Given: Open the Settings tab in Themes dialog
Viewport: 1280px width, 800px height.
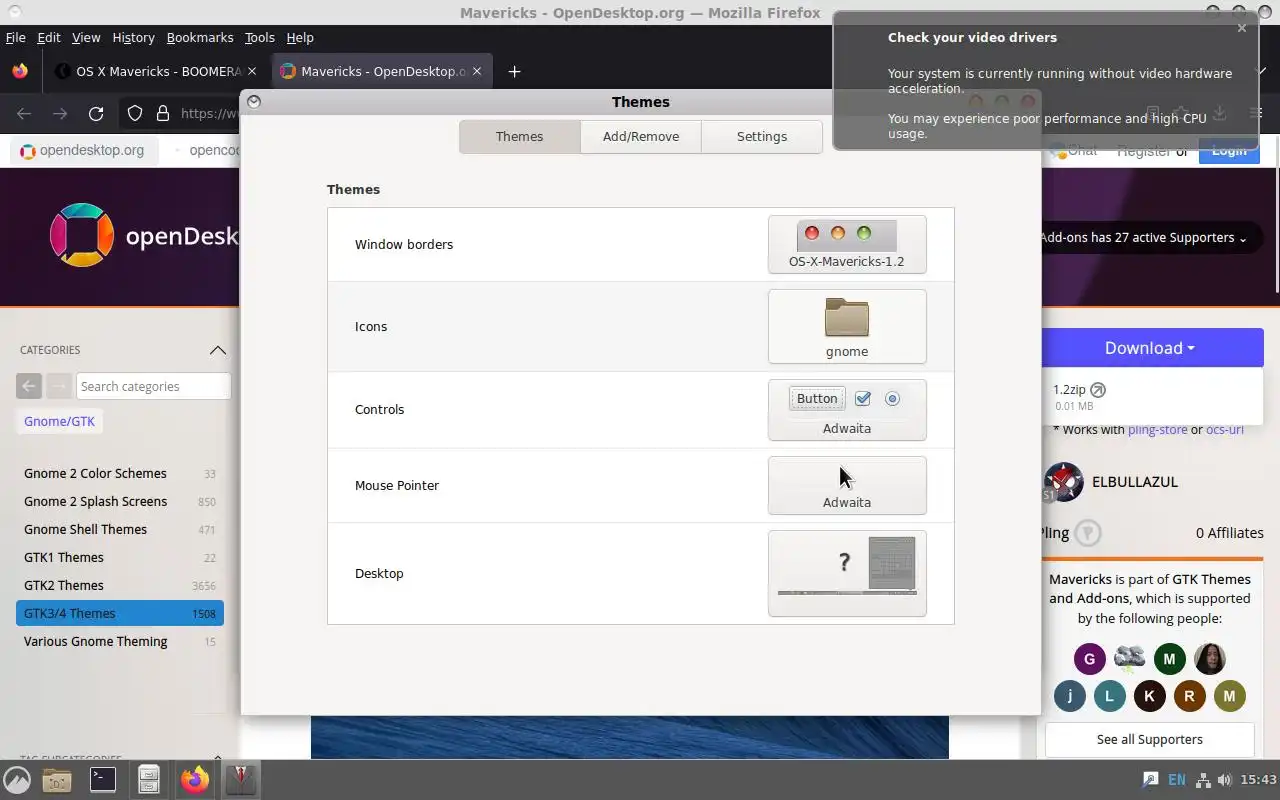Looking at the screenshot, I should coord(762,136).
